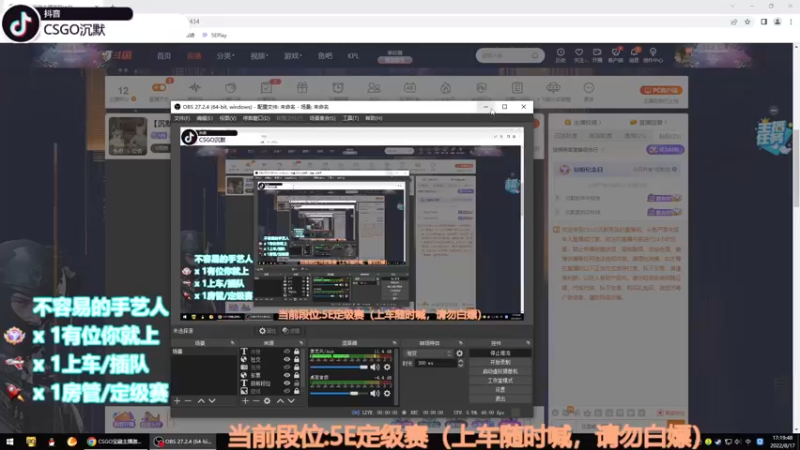Toggle visibility of first text source
The width and height of the screenshot is (800, 450).
[x=287, y=352]
